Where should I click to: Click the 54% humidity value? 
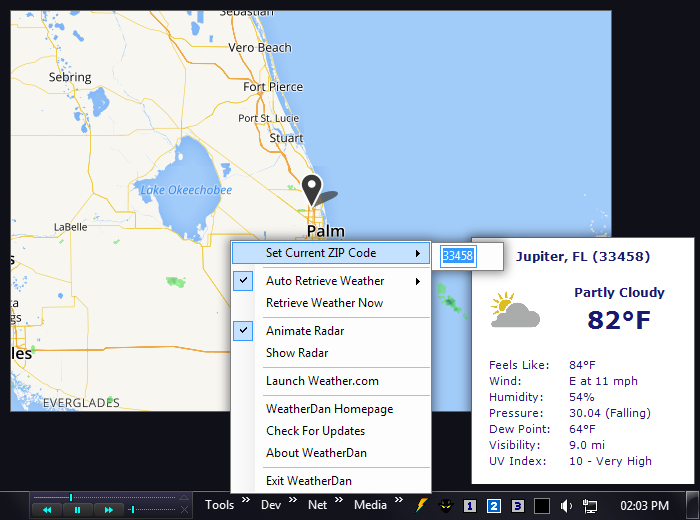(x=582, y=397)
